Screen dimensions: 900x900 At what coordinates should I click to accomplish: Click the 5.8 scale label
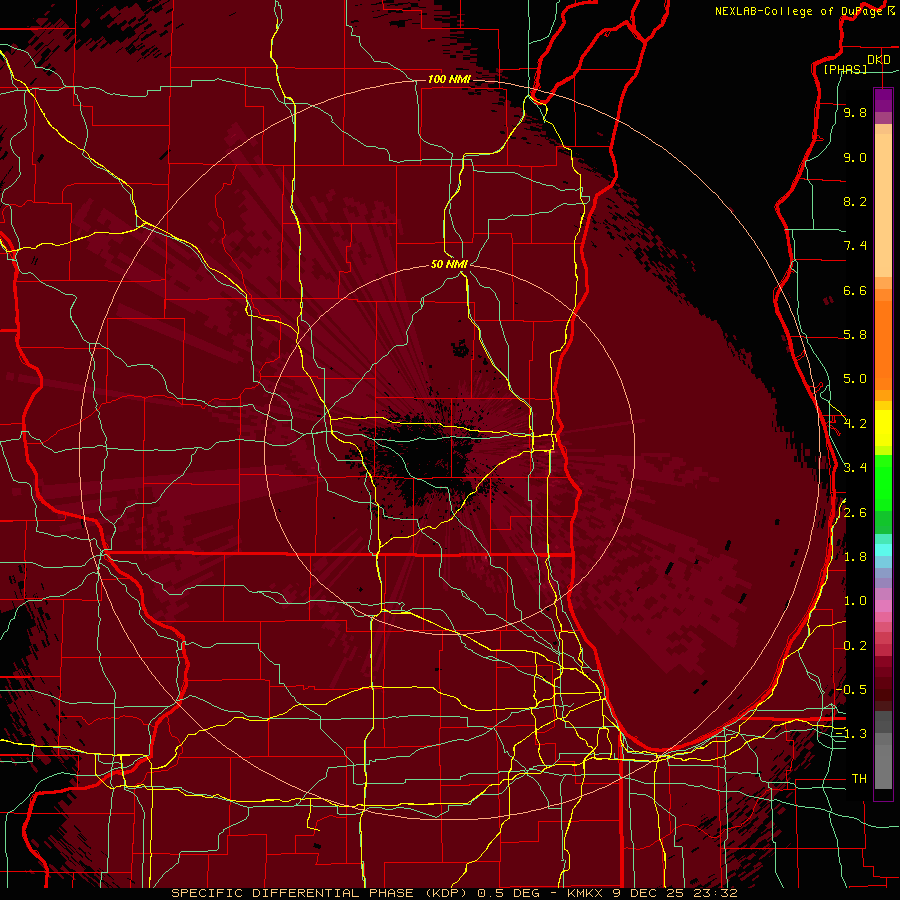[855, 335]
